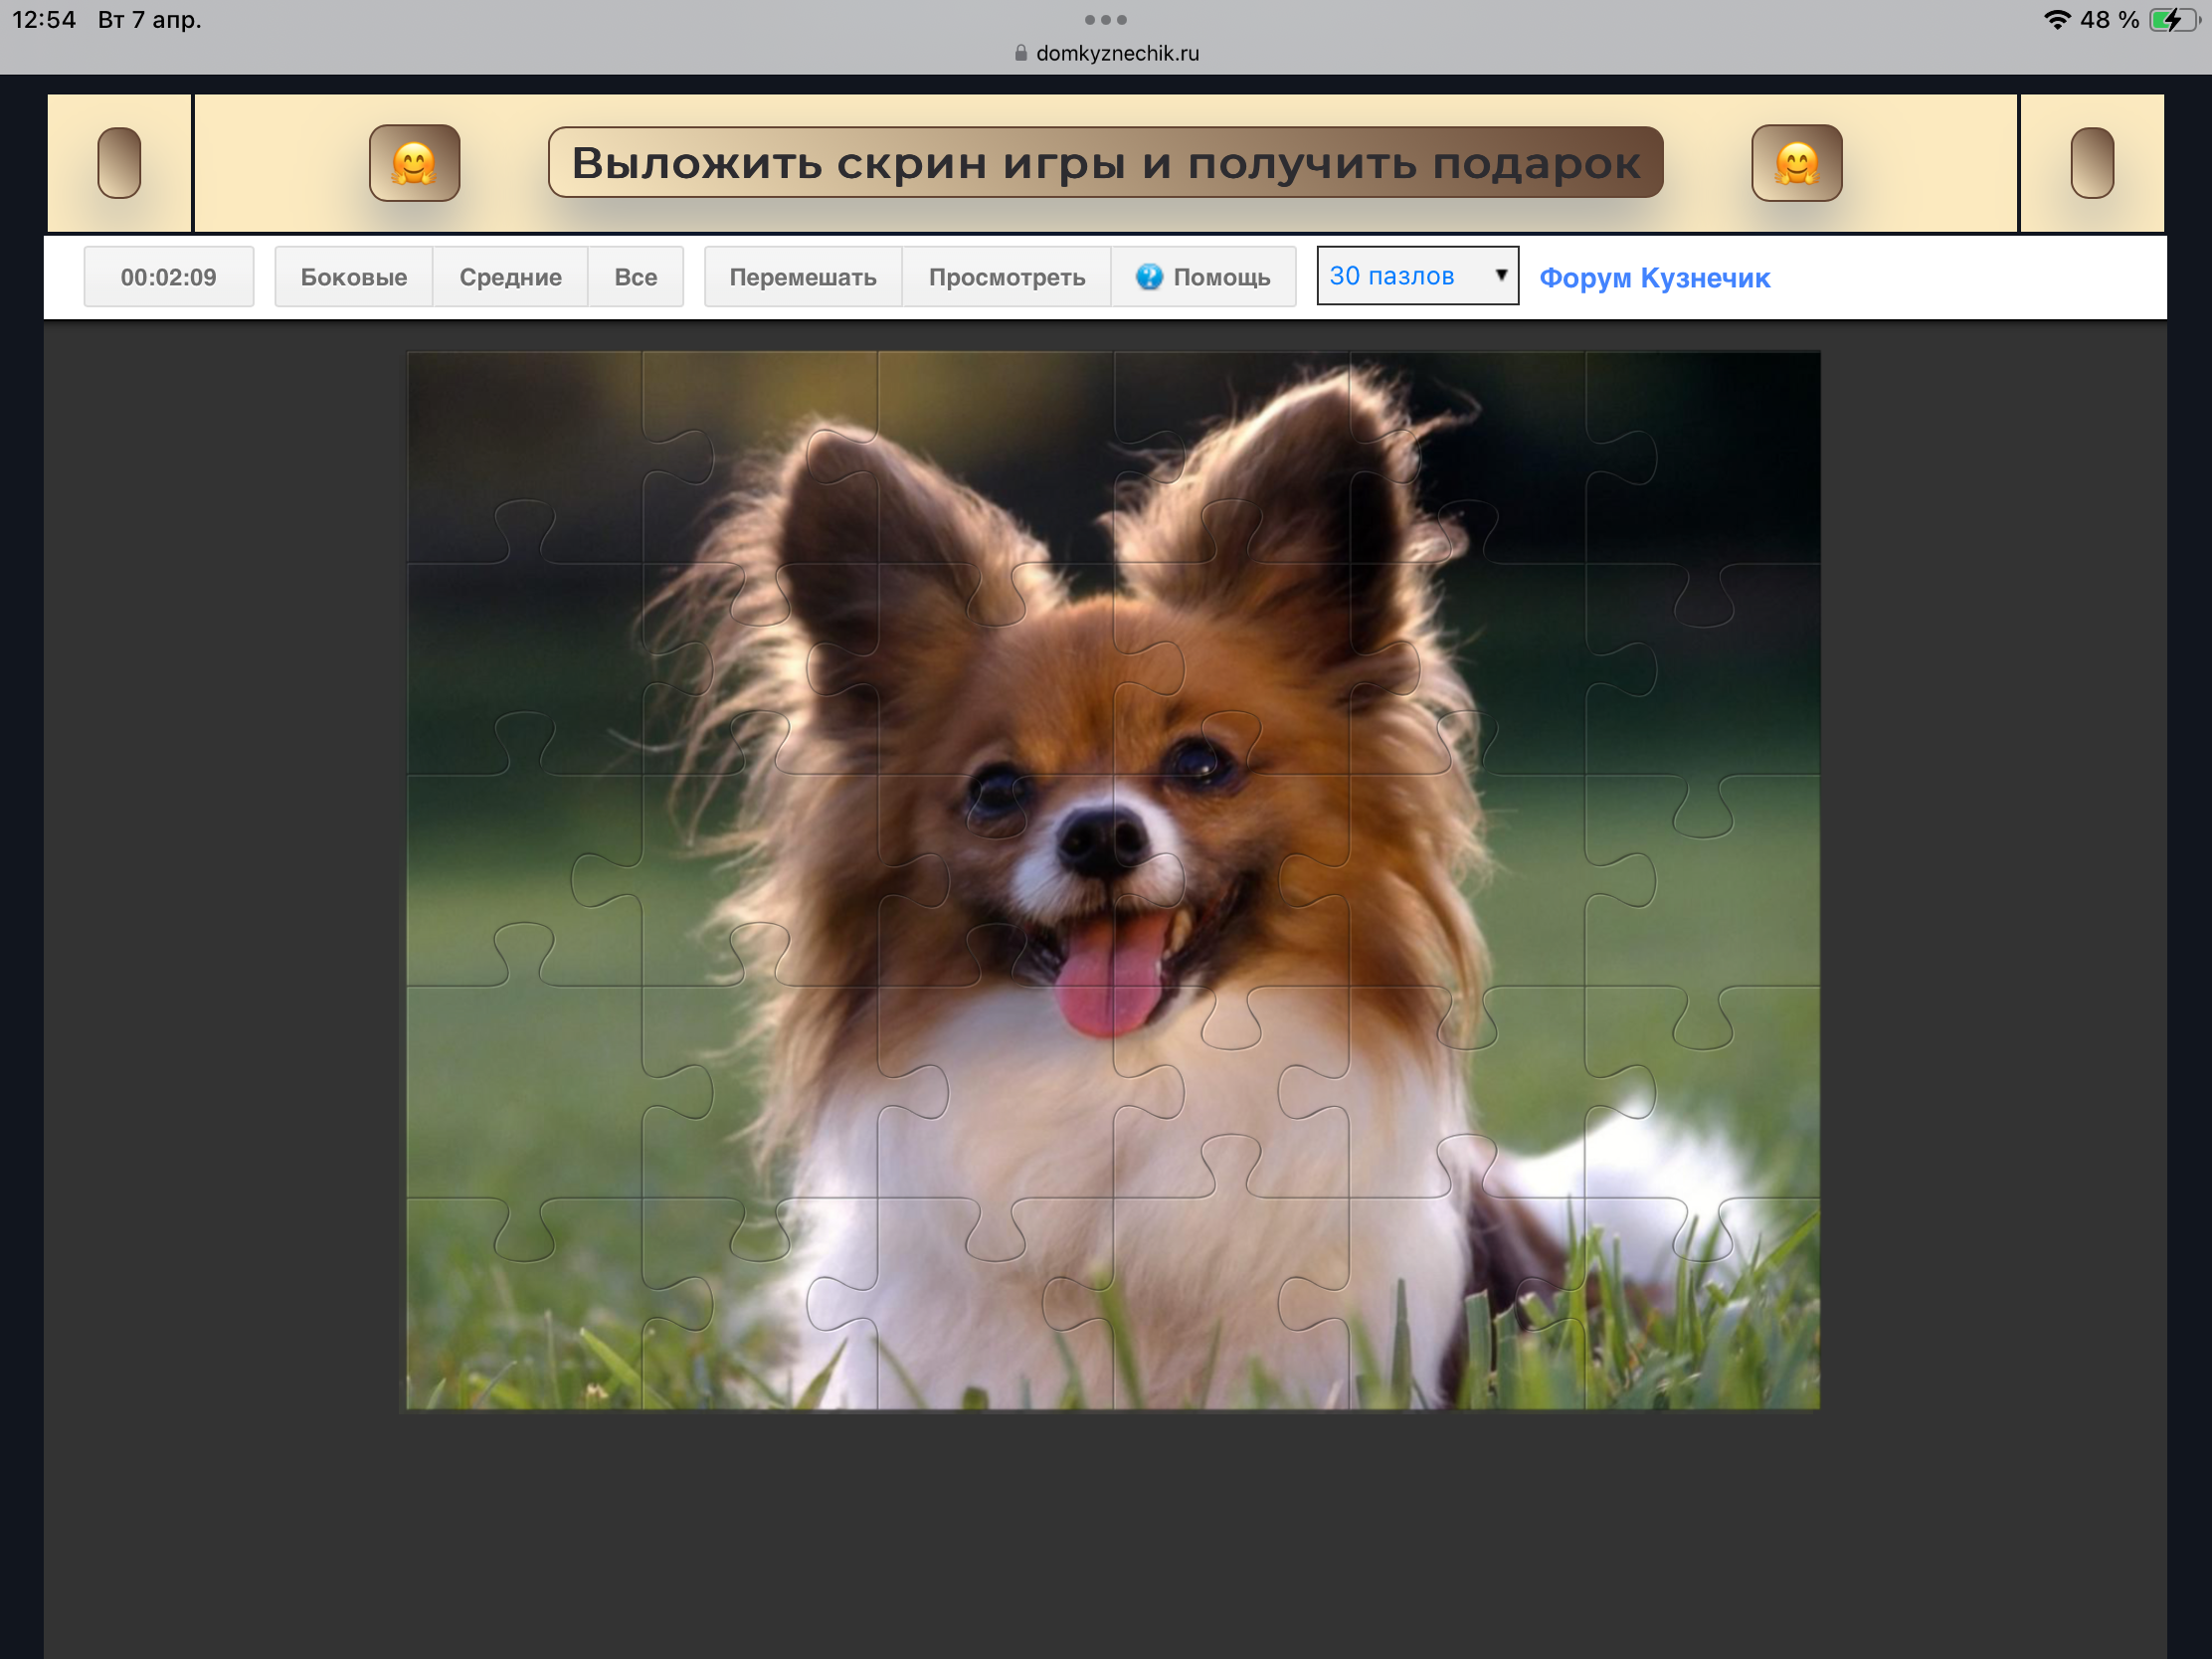Click the banner Выложить скрин игры button
Screen dimensions: 2212x1659
pyautogui.click(x=1105, y=163)
